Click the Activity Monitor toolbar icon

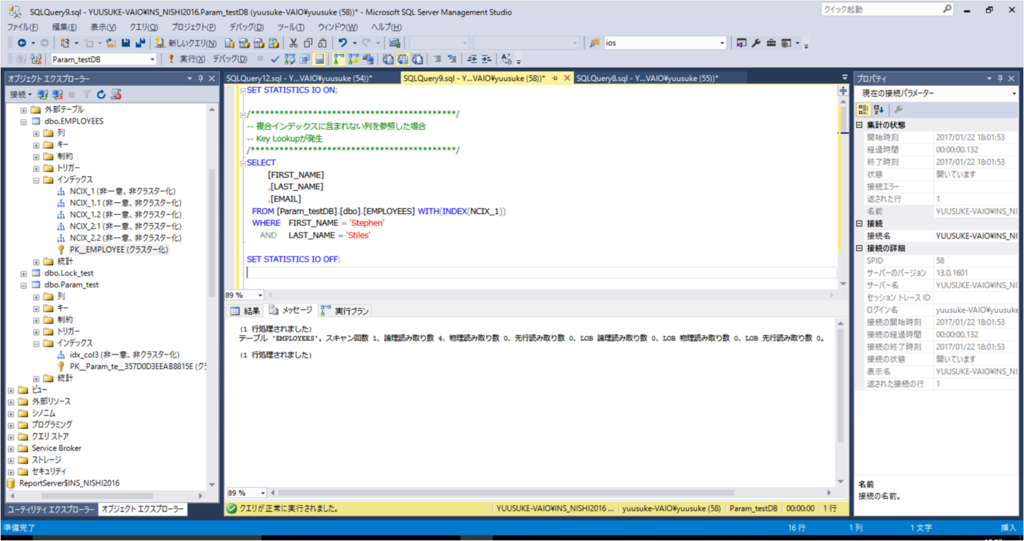point(394,42)
